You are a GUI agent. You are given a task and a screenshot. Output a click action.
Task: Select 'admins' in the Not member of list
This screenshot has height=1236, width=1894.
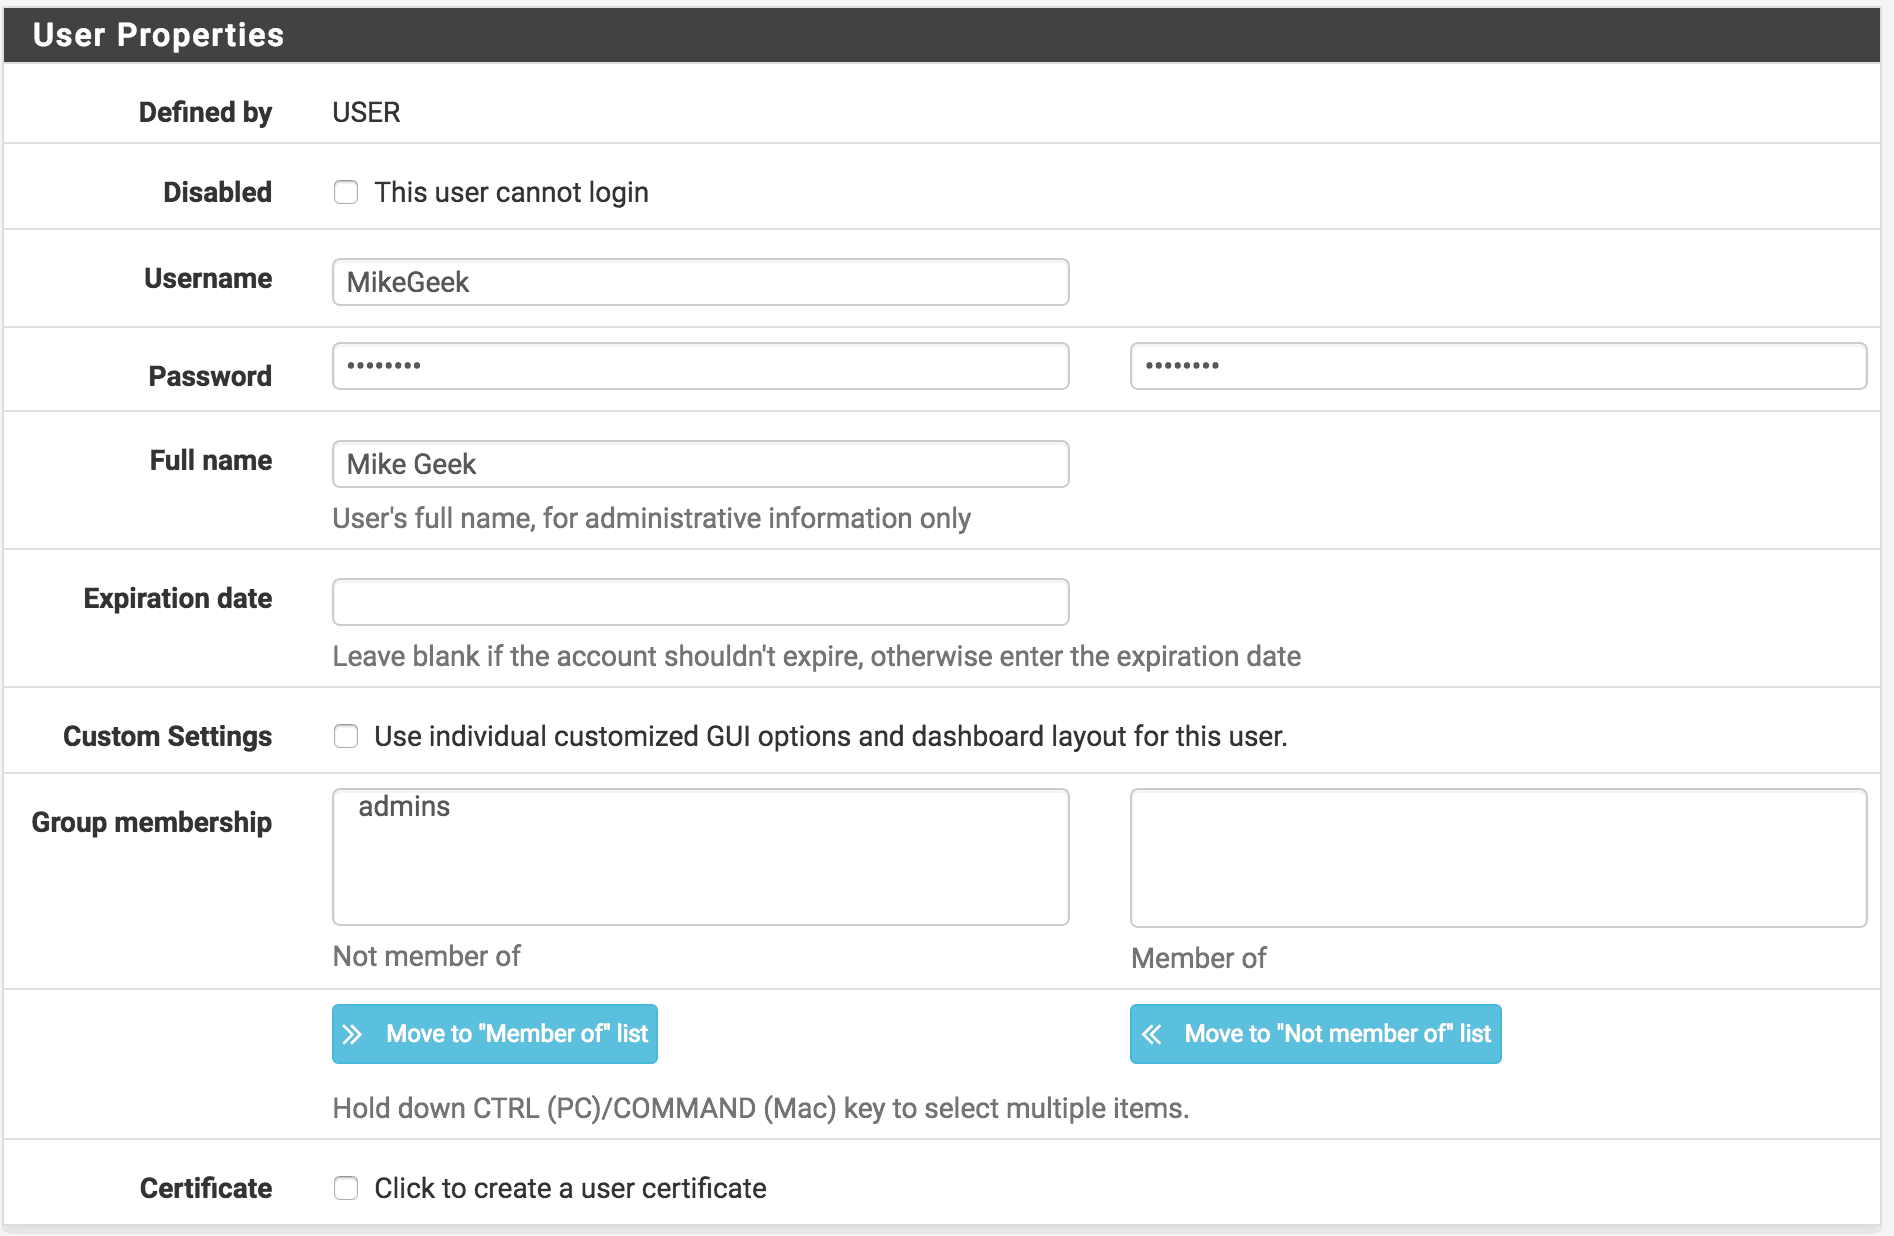(405, 806)
